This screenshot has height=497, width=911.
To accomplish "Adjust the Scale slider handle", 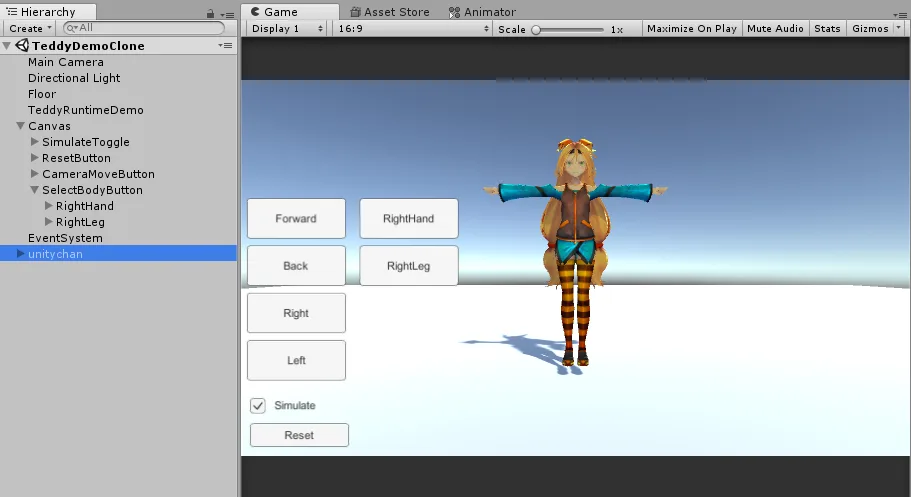I will 536,30.
